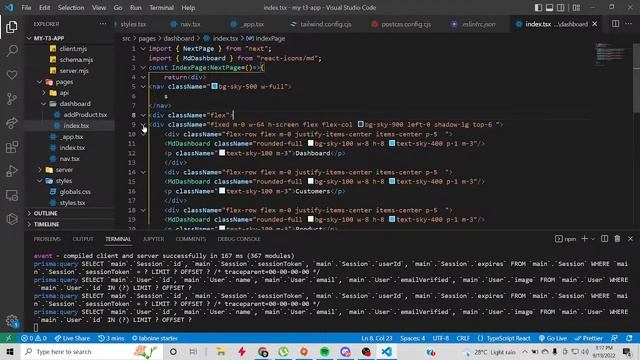Open errors and warnings count in status bar
The height and width of the screenshot is (360, 640).
pos(34,338)
